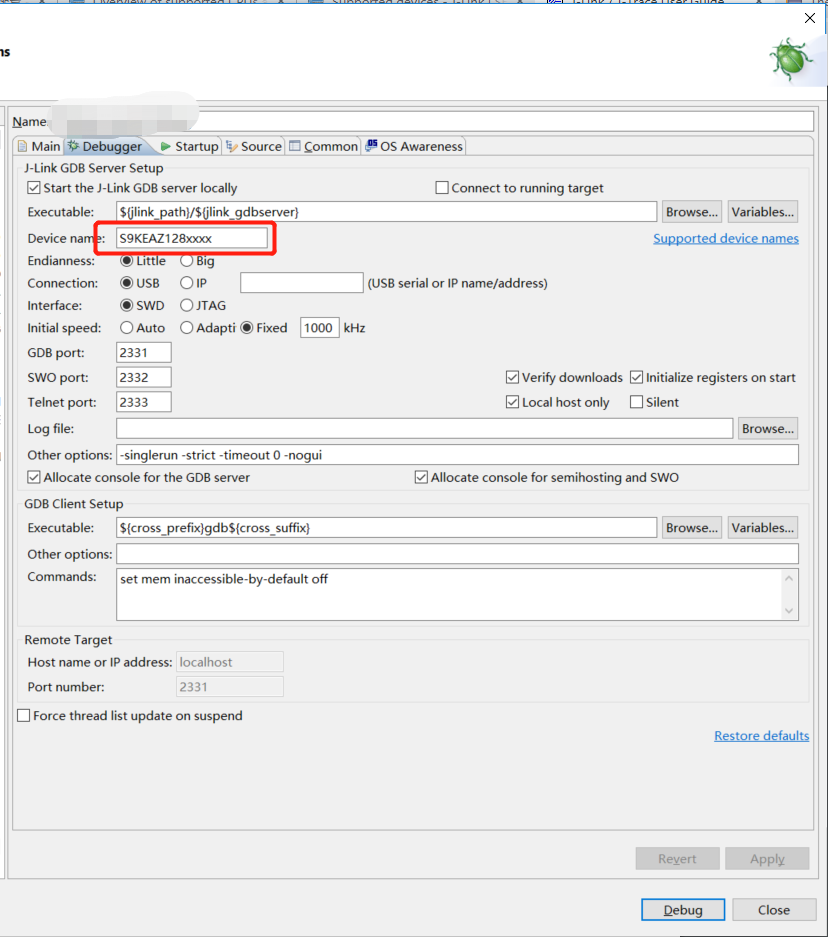Click the USB serial or IP address field
The width and height of the screenshot is (828, 937).
point(302,283)
